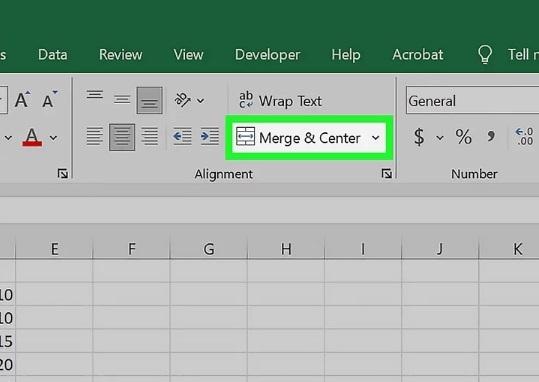Apply Percent Style format
The height and width of the screenshot is (382, 539).
coord(464,137)
